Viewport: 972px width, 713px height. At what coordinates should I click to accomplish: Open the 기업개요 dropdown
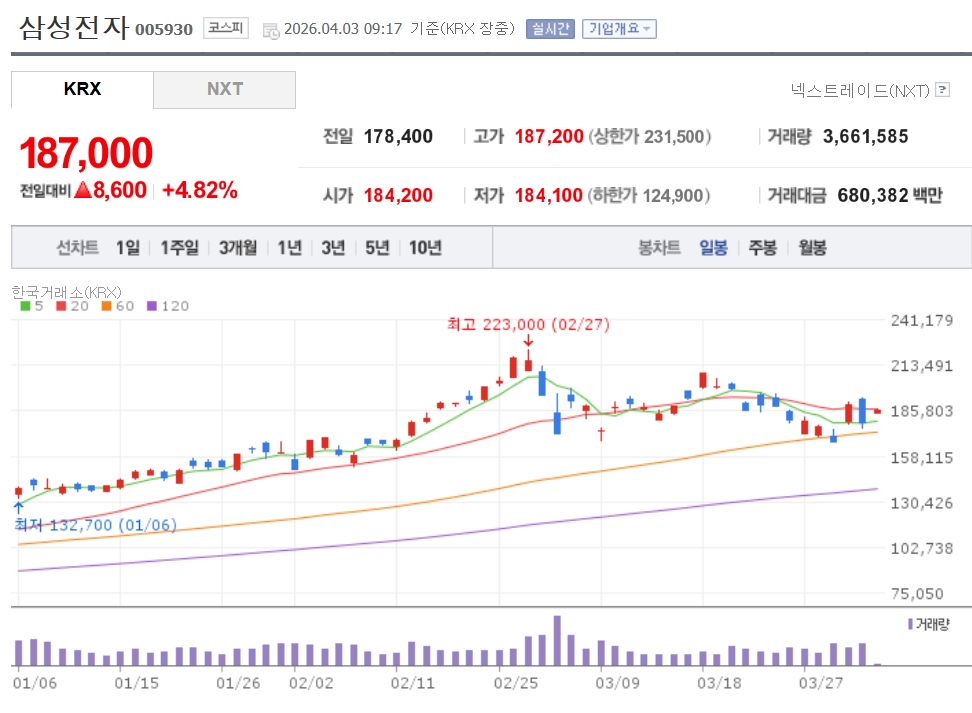[619, 29]
